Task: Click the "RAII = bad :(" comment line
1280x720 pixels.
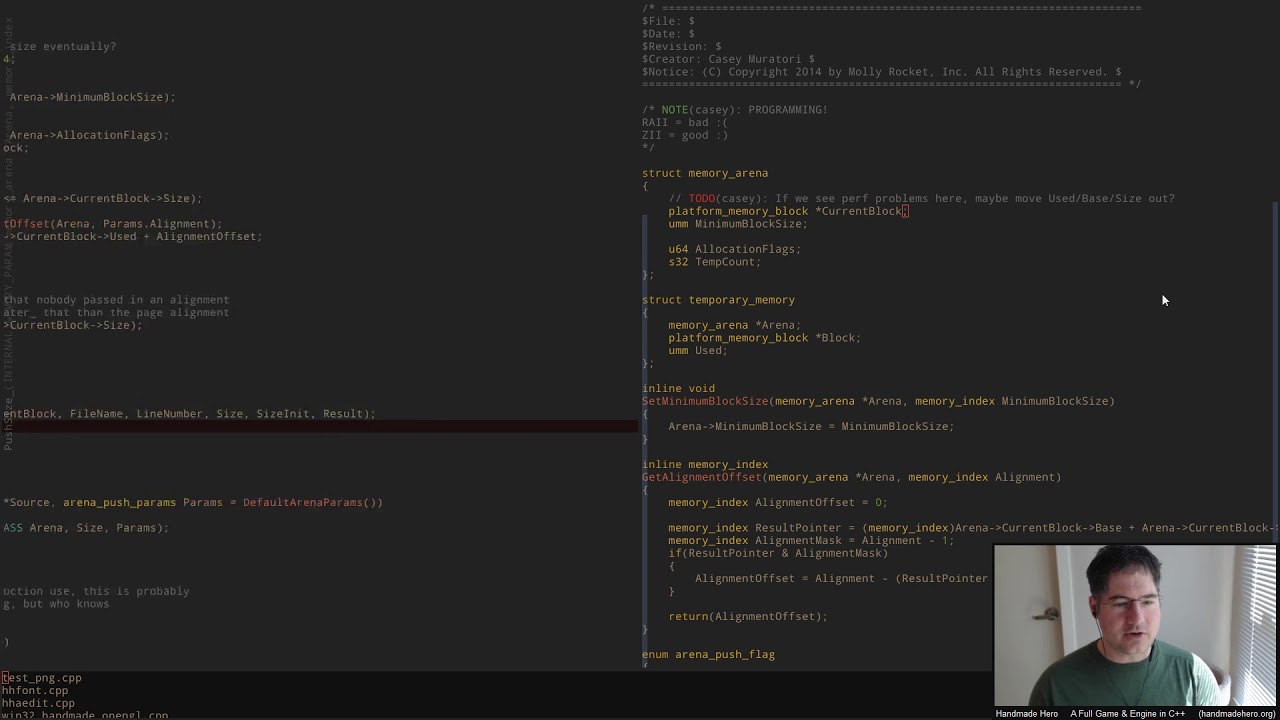Action: tap(685, 122)
